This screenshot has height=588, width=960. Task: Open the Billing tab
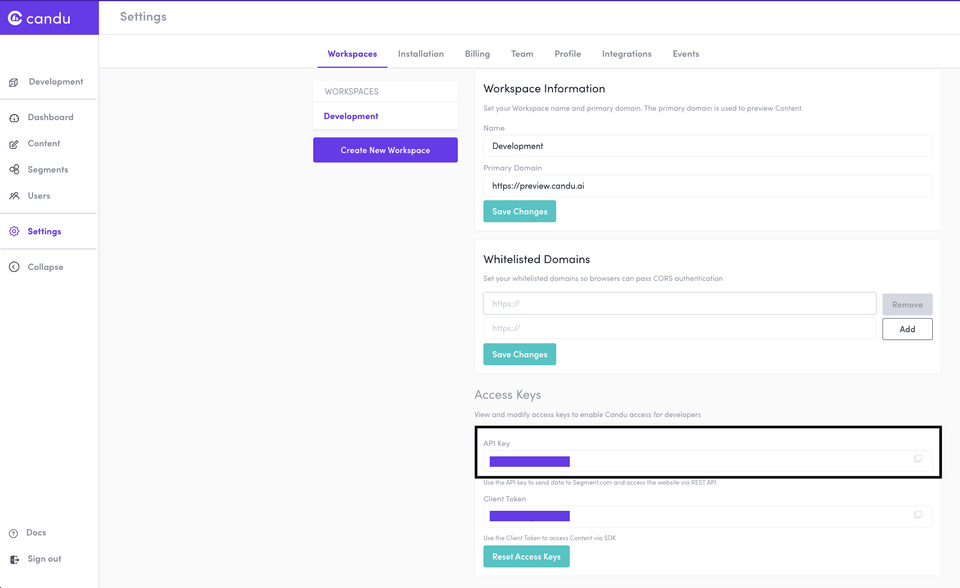coord(477,54)
